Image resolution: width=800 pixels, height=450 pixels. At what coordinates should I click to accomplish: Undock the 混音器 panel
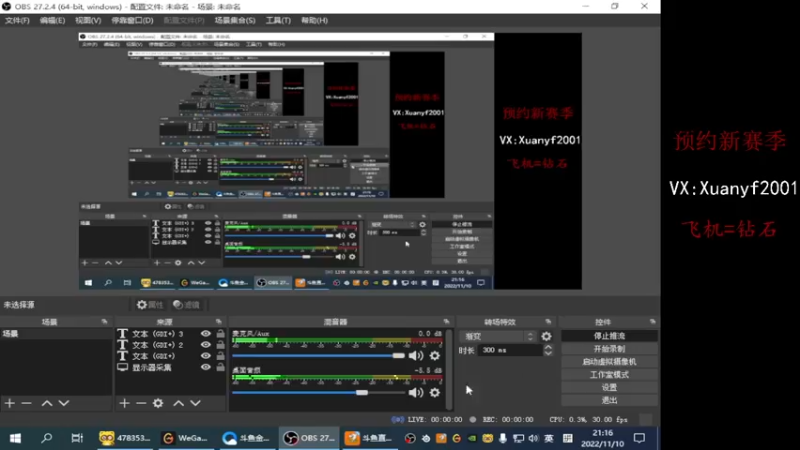pos(446,321)
